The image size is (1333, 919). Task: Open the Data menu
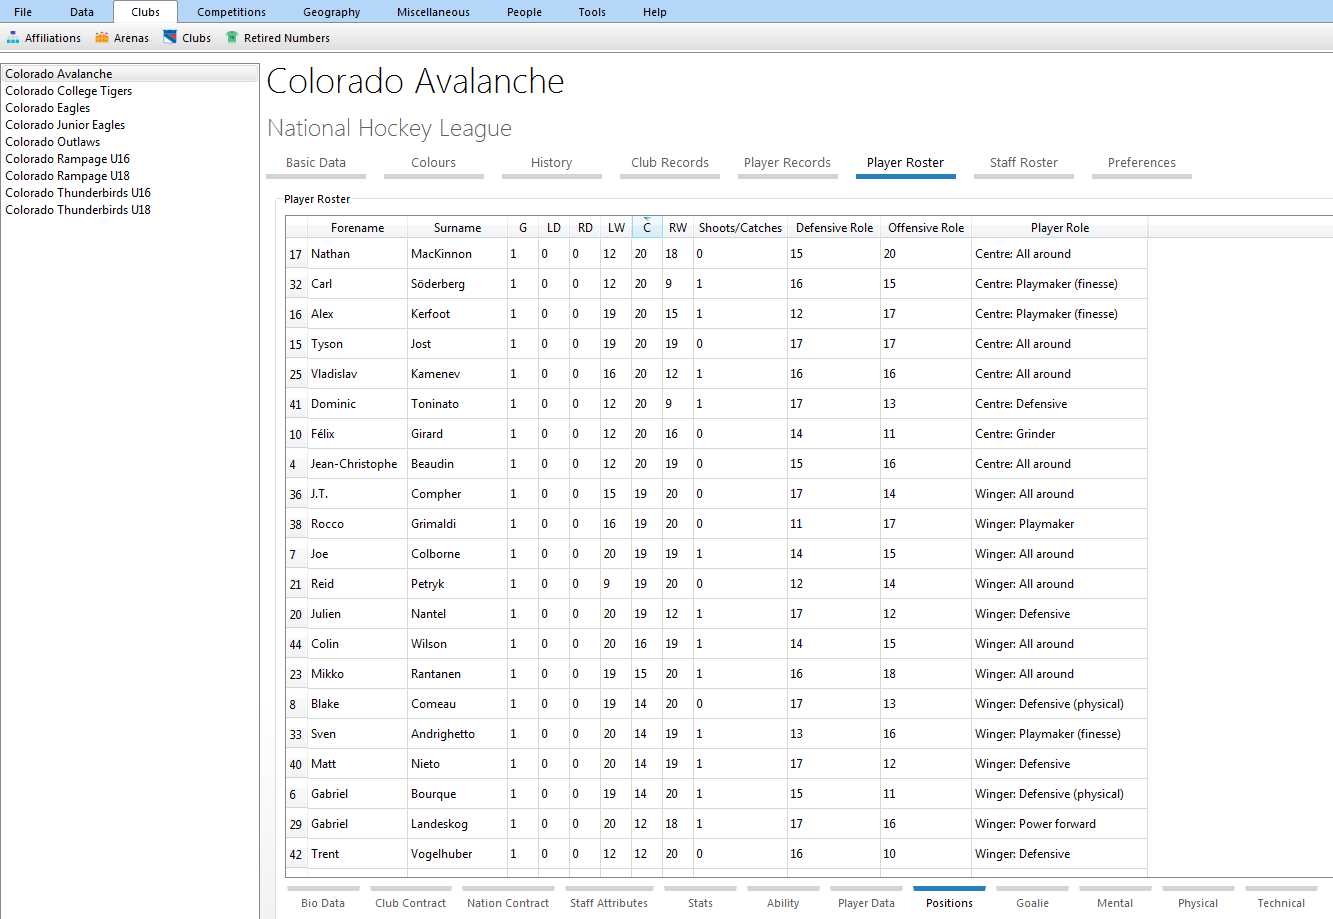tap(82, 12)
